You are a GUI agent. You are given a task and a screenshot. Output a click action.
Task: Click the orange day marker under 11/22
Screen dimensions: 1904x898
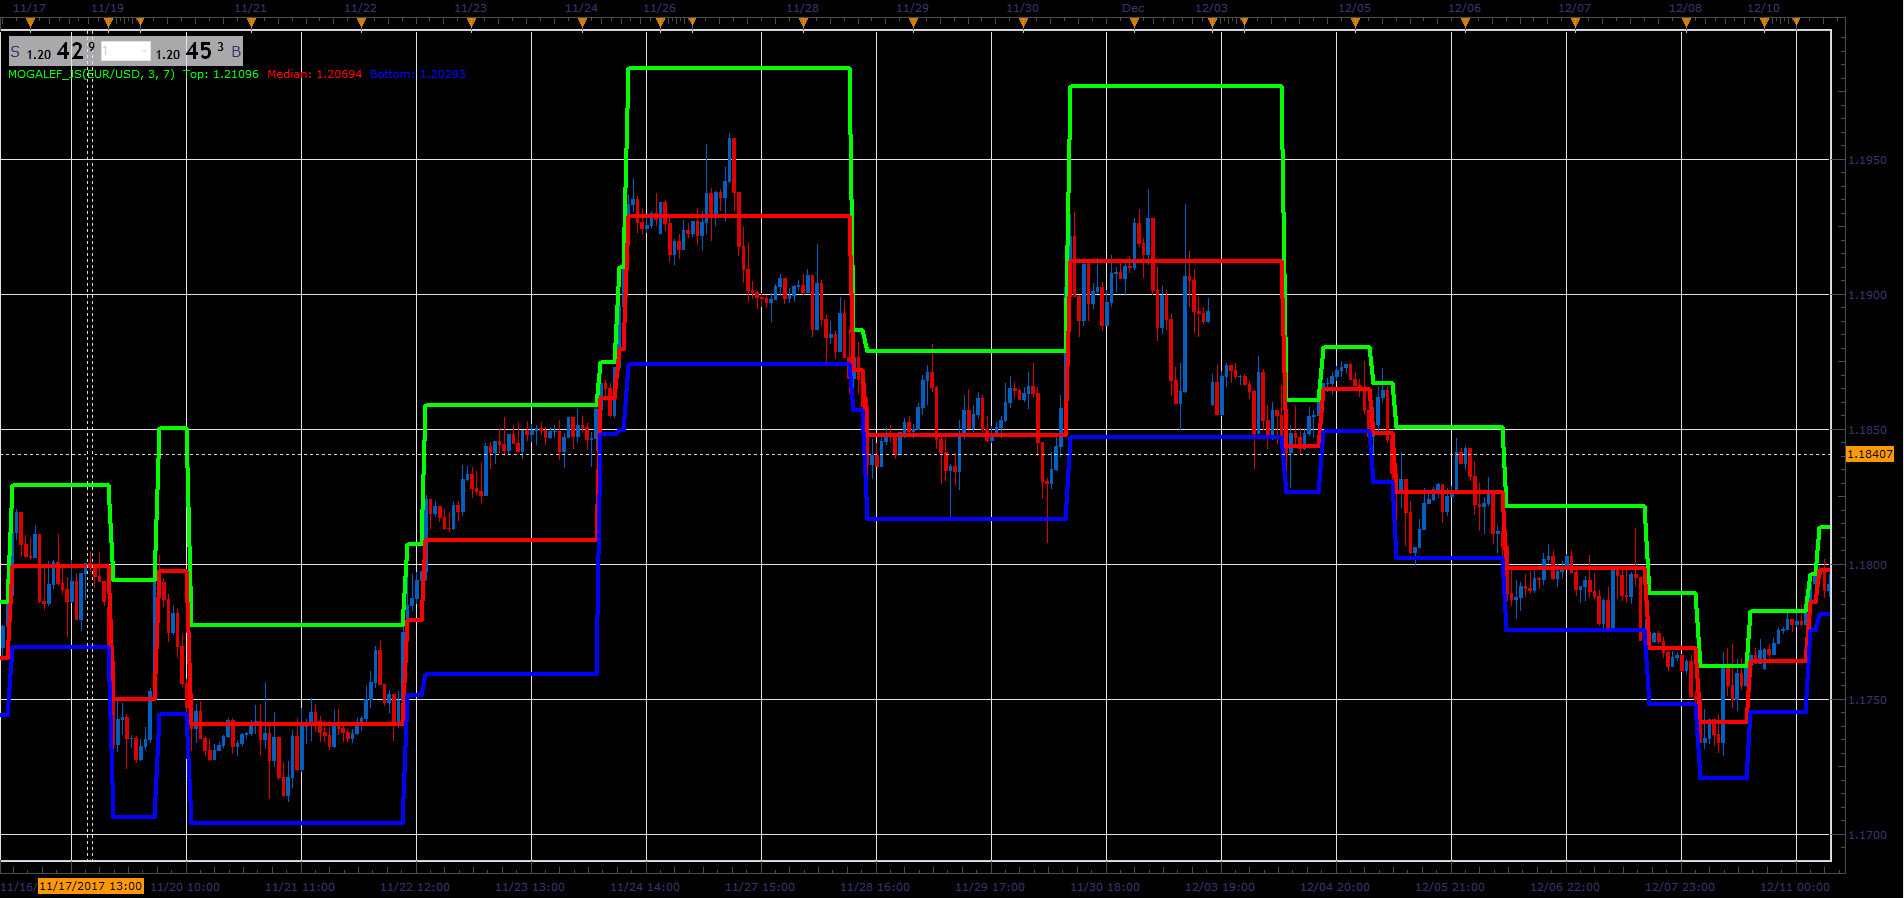coord(361,22)
